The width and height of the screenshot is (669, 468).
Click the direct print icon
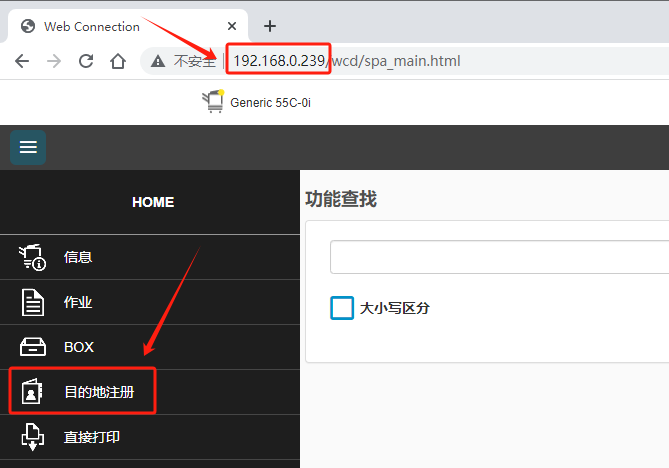click(x=33, y=437)
